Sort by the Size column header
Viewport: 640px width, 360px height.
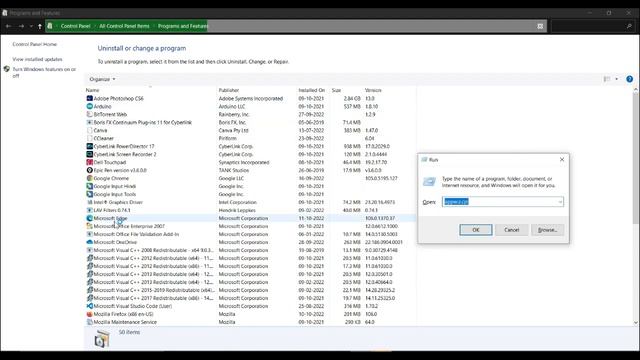click(336, 90)
